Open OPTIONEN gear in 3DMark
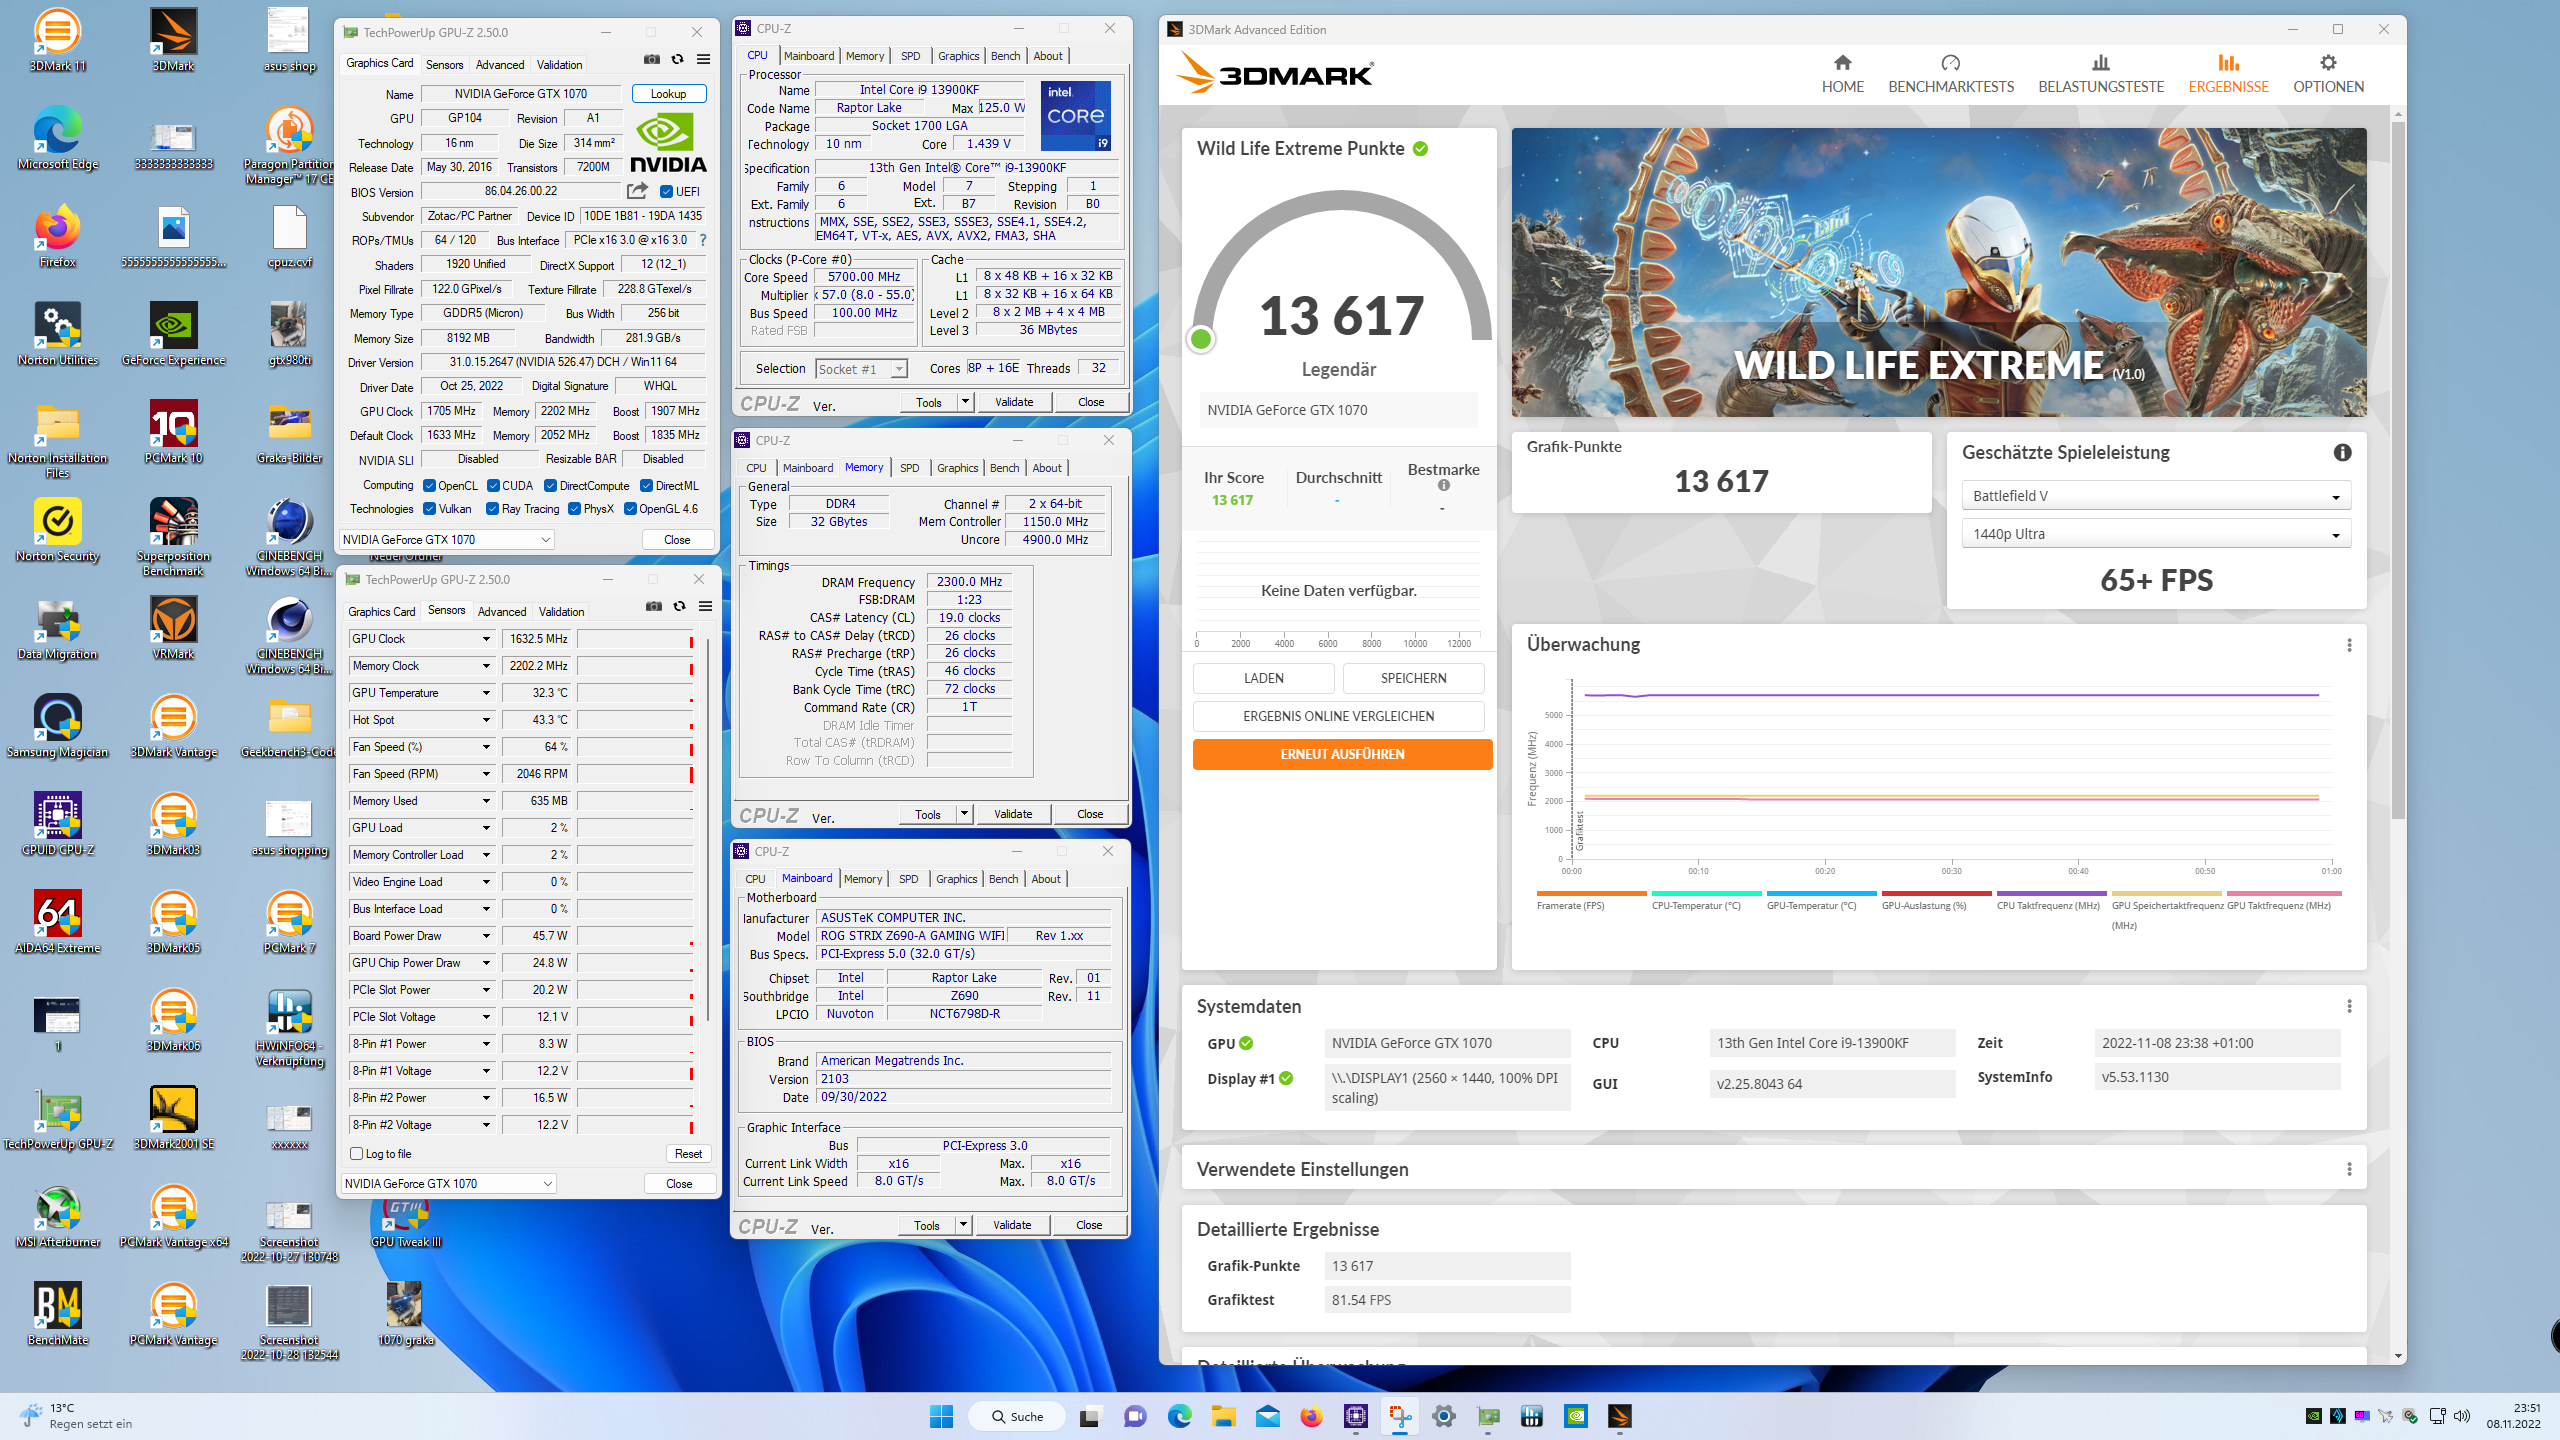Screen dimensions: 2560x1440 click(2328, 75)
